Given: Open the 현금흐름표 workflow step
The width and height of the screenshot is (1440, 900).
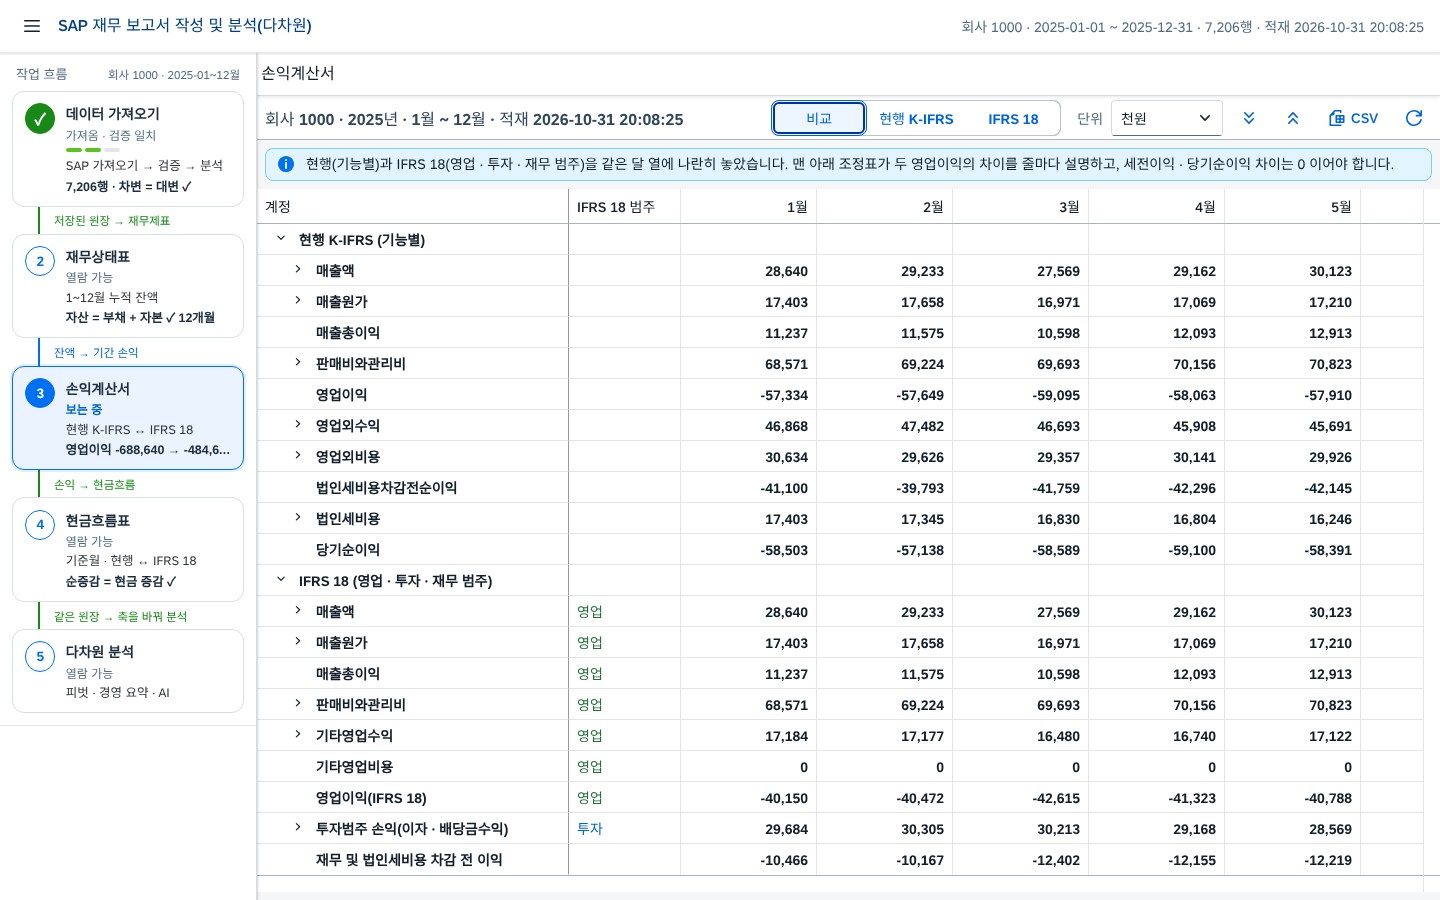Looking at the screenshot, I should point(128,550).
